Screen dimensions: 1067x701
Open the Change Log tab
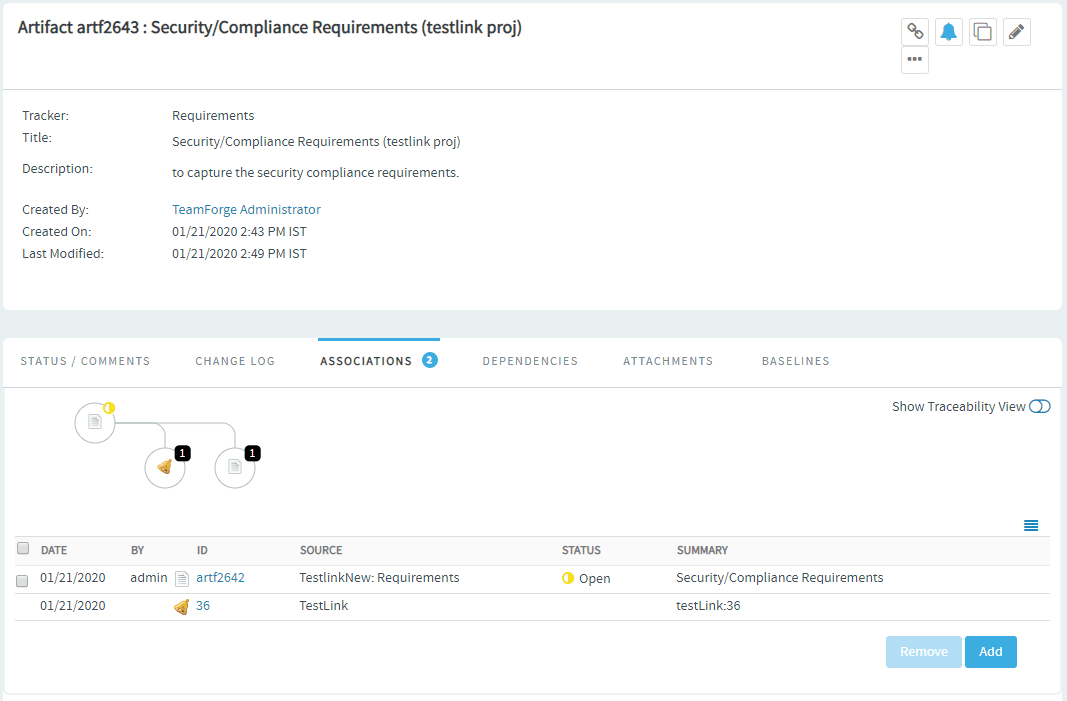click(235, 361)
